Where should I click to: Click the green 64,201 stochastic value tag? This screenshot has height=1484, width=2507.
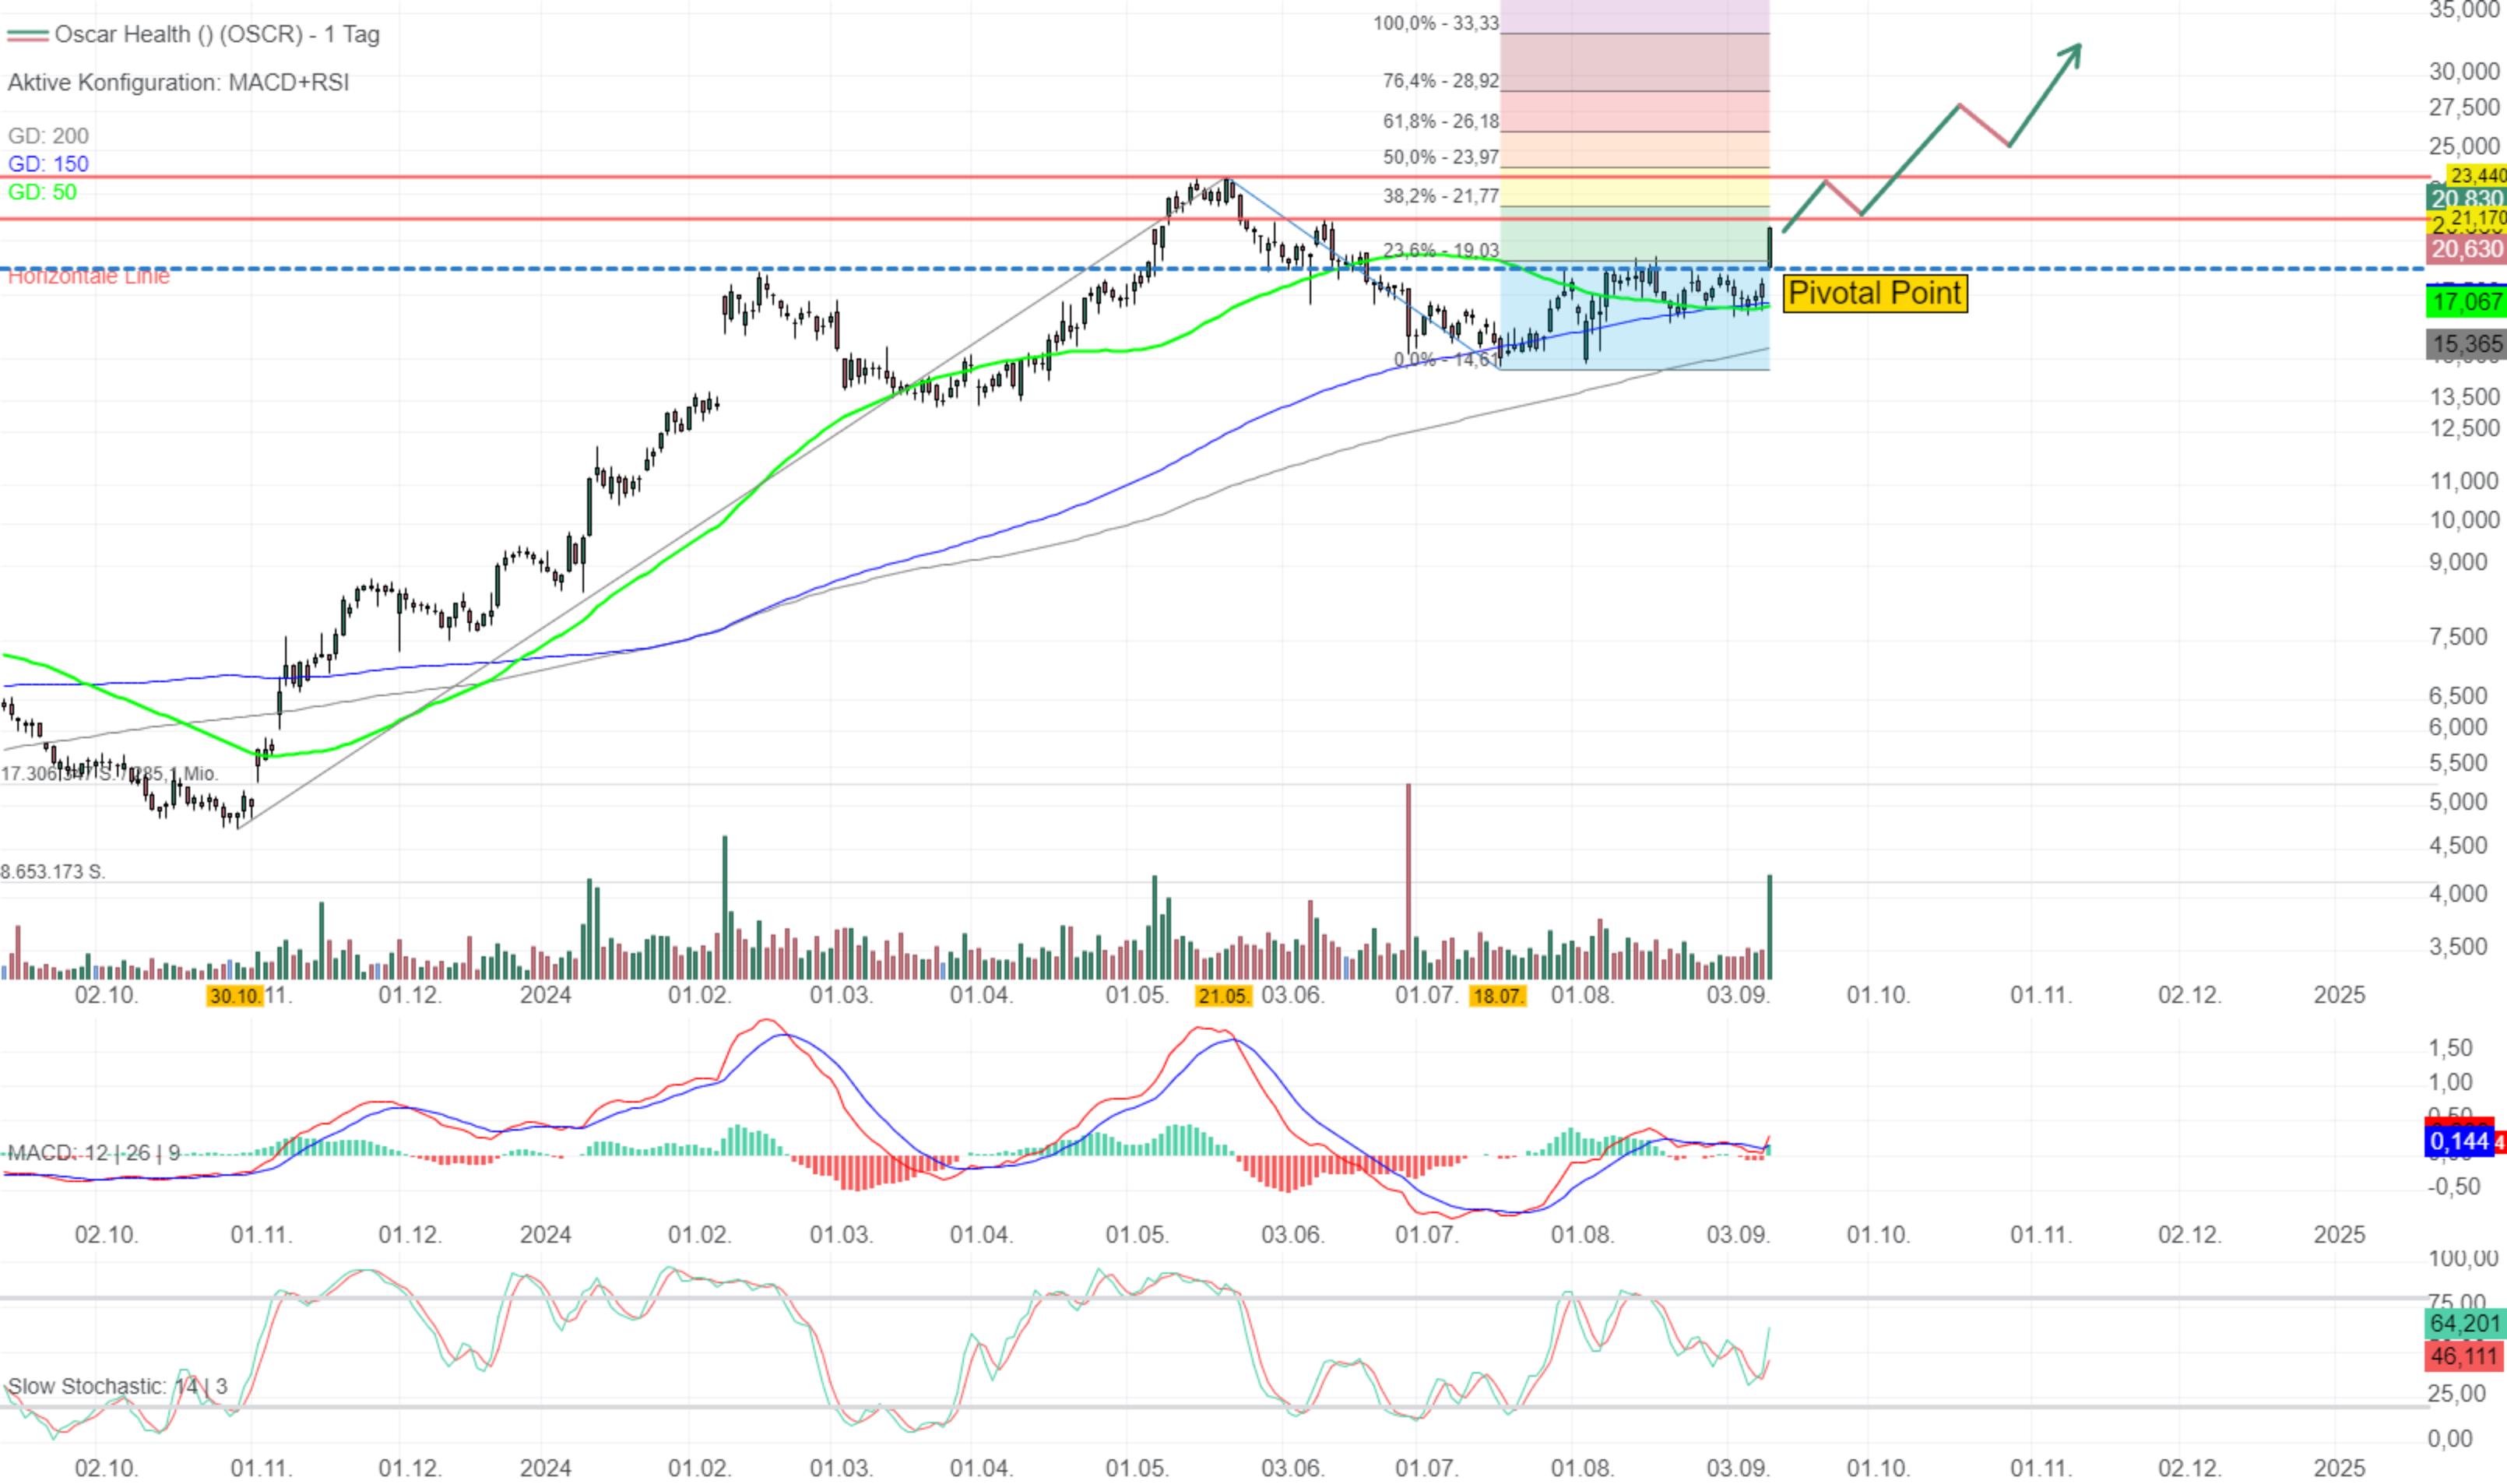coord(2466,1323)
